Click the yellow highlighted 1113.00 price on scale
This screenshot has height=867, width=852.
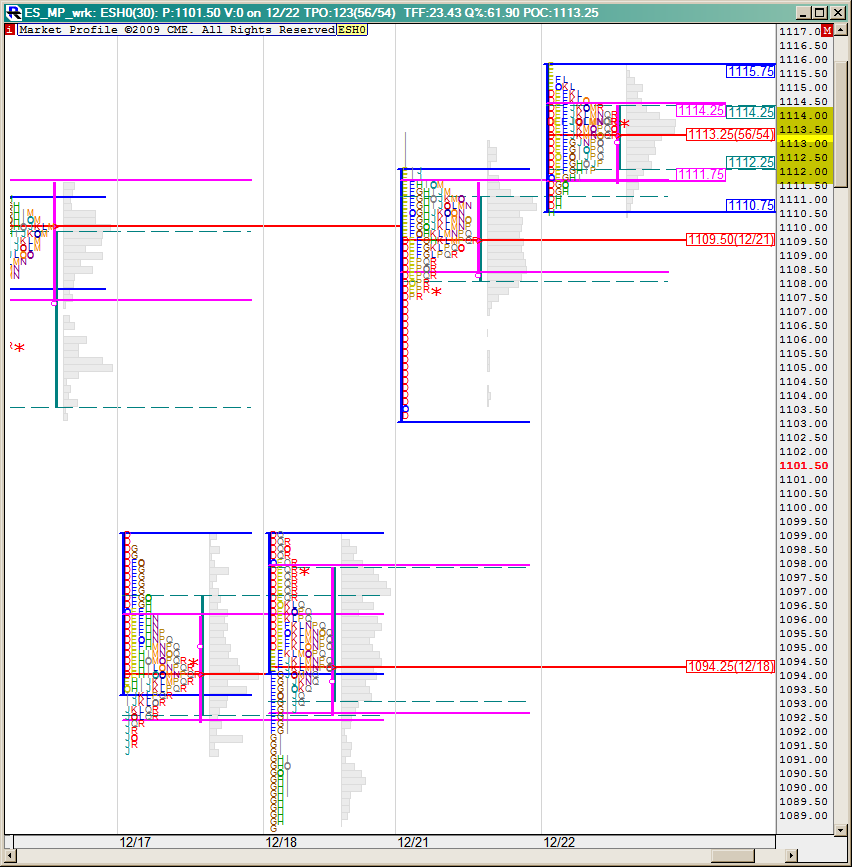(x=804, y=143)
